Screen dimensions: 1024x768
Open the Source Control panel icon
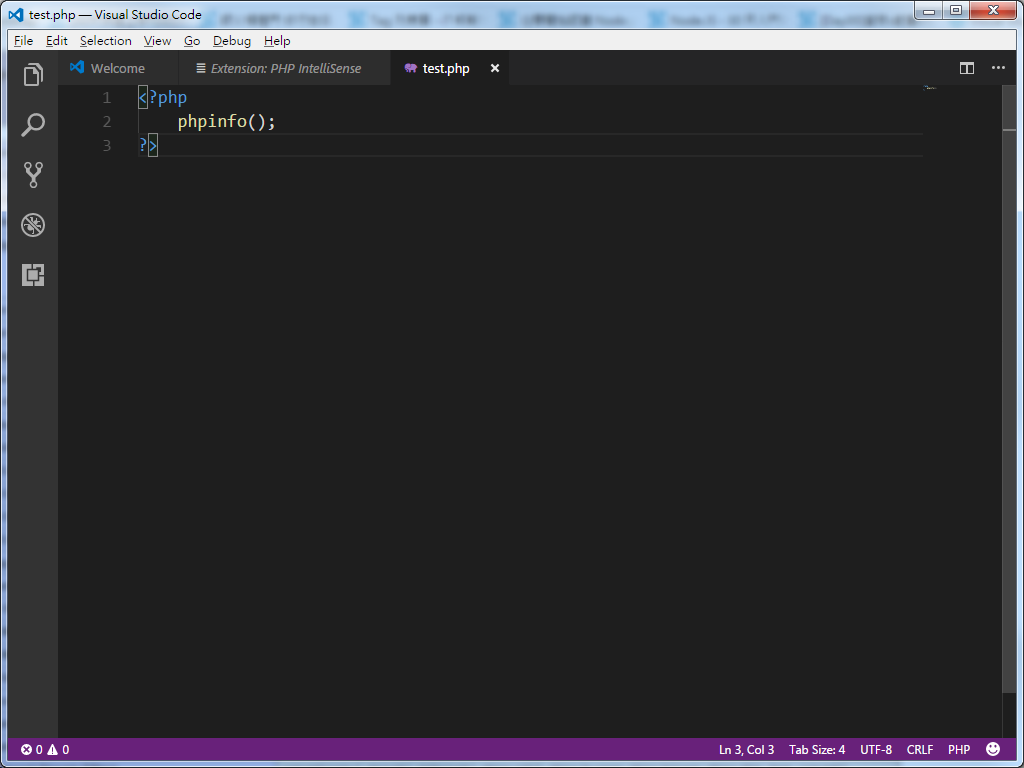(33, 174)
